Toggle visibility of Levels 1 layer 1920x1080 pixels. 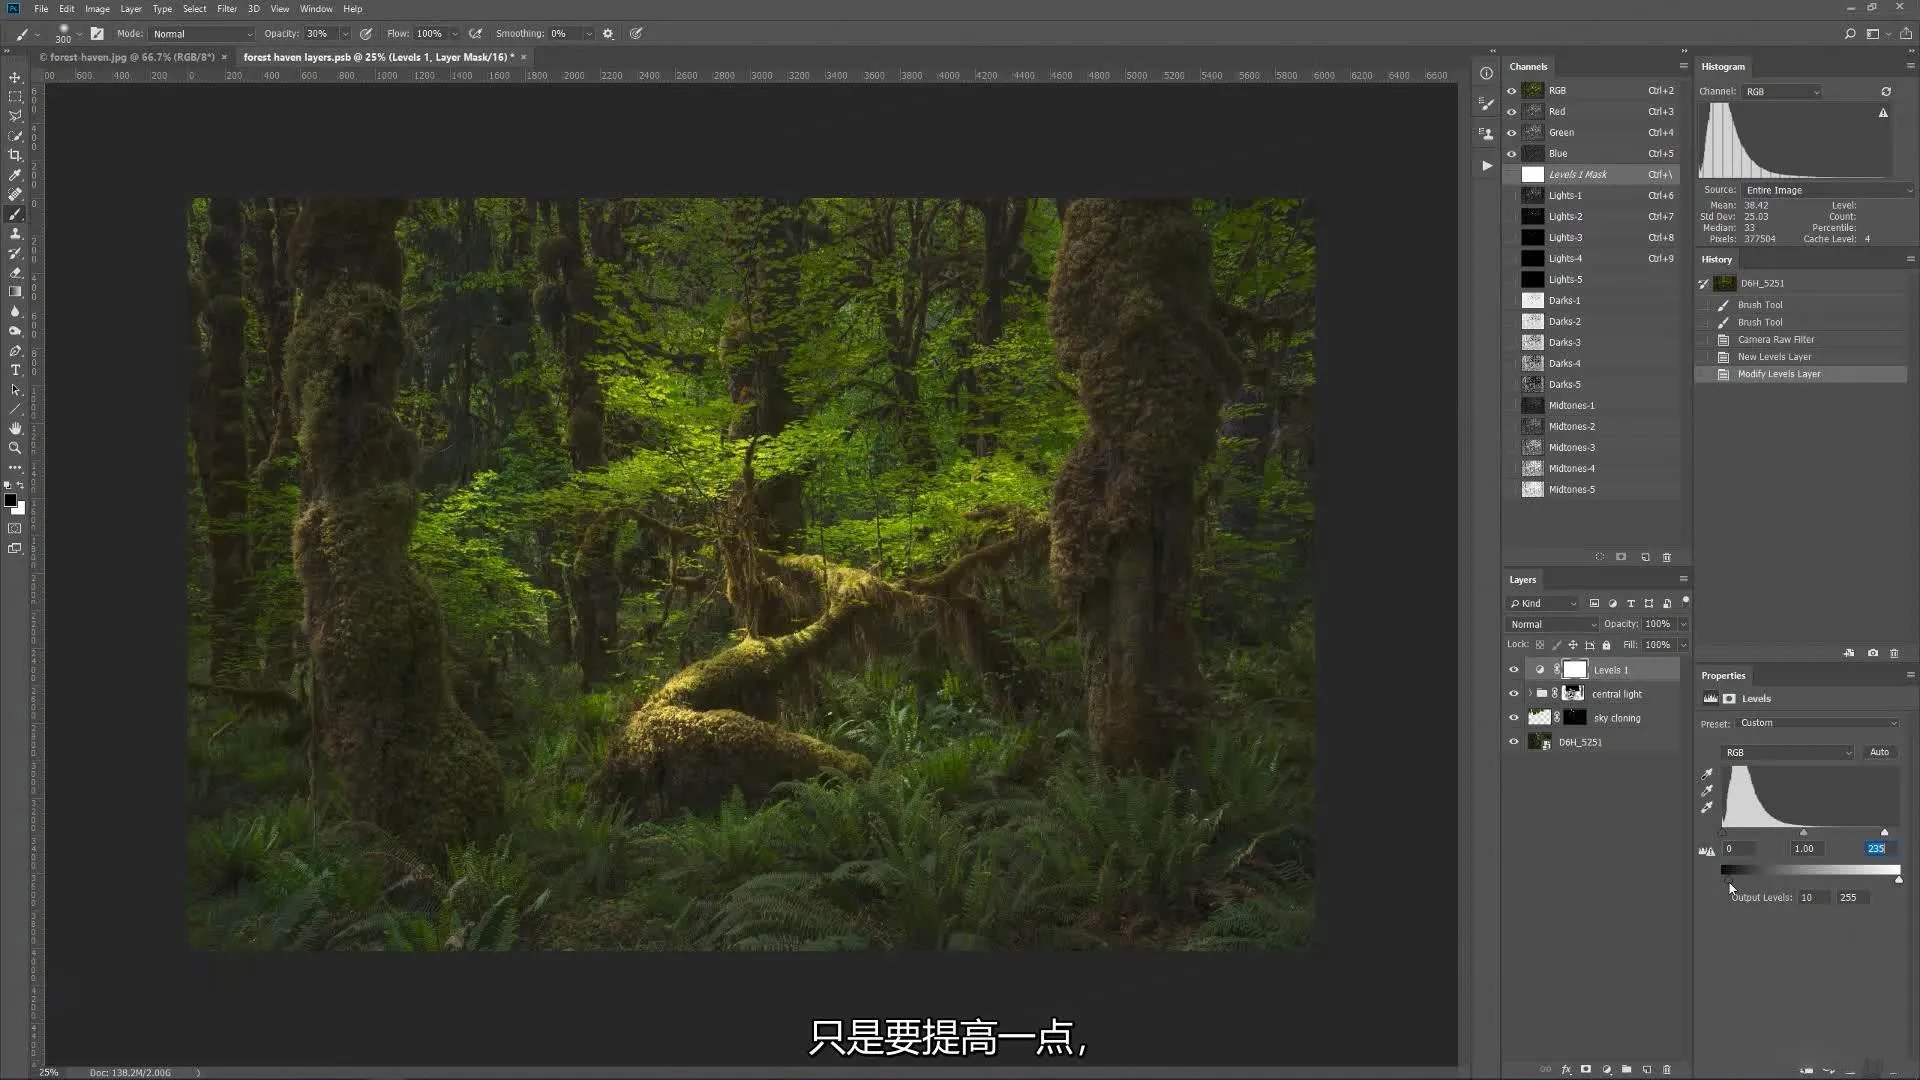coord(1513,670)
